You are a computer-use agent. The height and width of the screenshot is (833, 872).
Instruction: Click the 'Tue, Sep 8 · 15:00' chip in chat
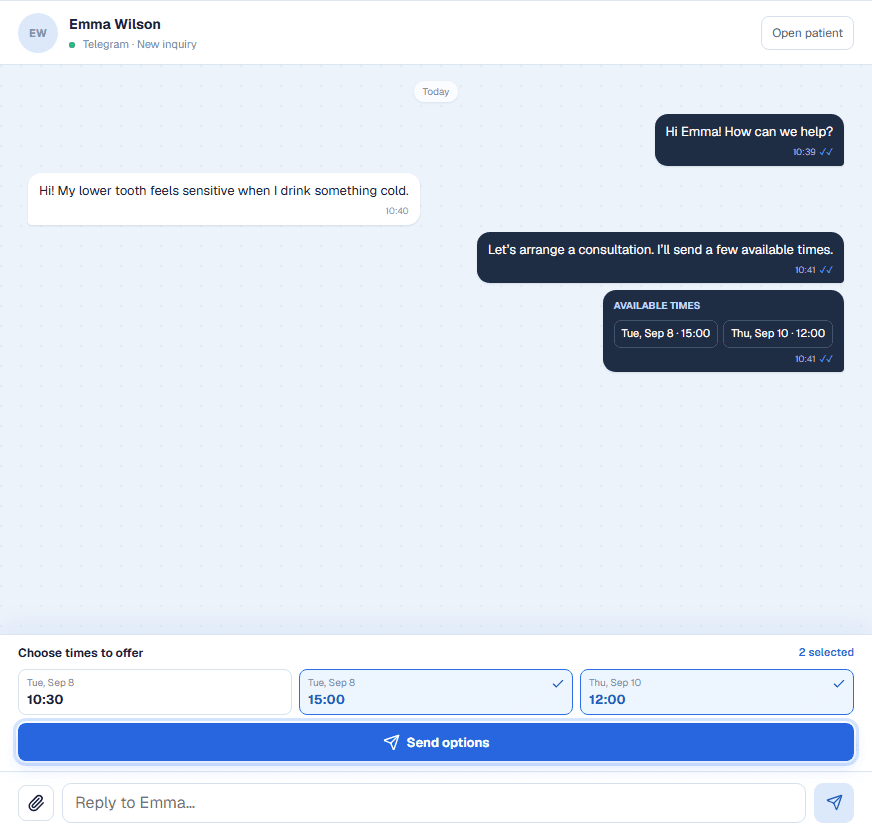(666, 334)
